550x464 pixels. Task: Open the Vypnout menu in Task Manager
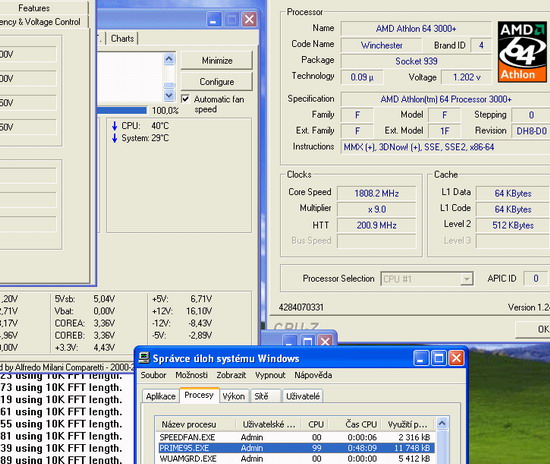[270, 375]
